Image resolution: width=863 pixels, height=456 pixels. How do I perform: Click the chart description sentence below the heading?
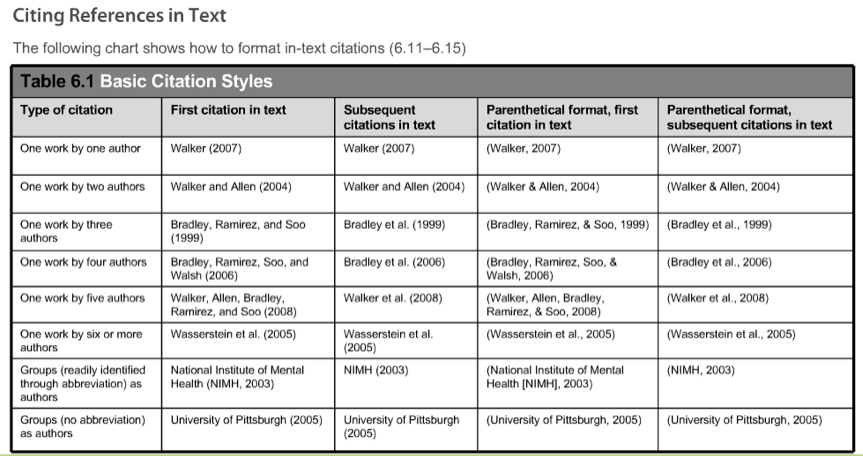(x=240, y=48)
